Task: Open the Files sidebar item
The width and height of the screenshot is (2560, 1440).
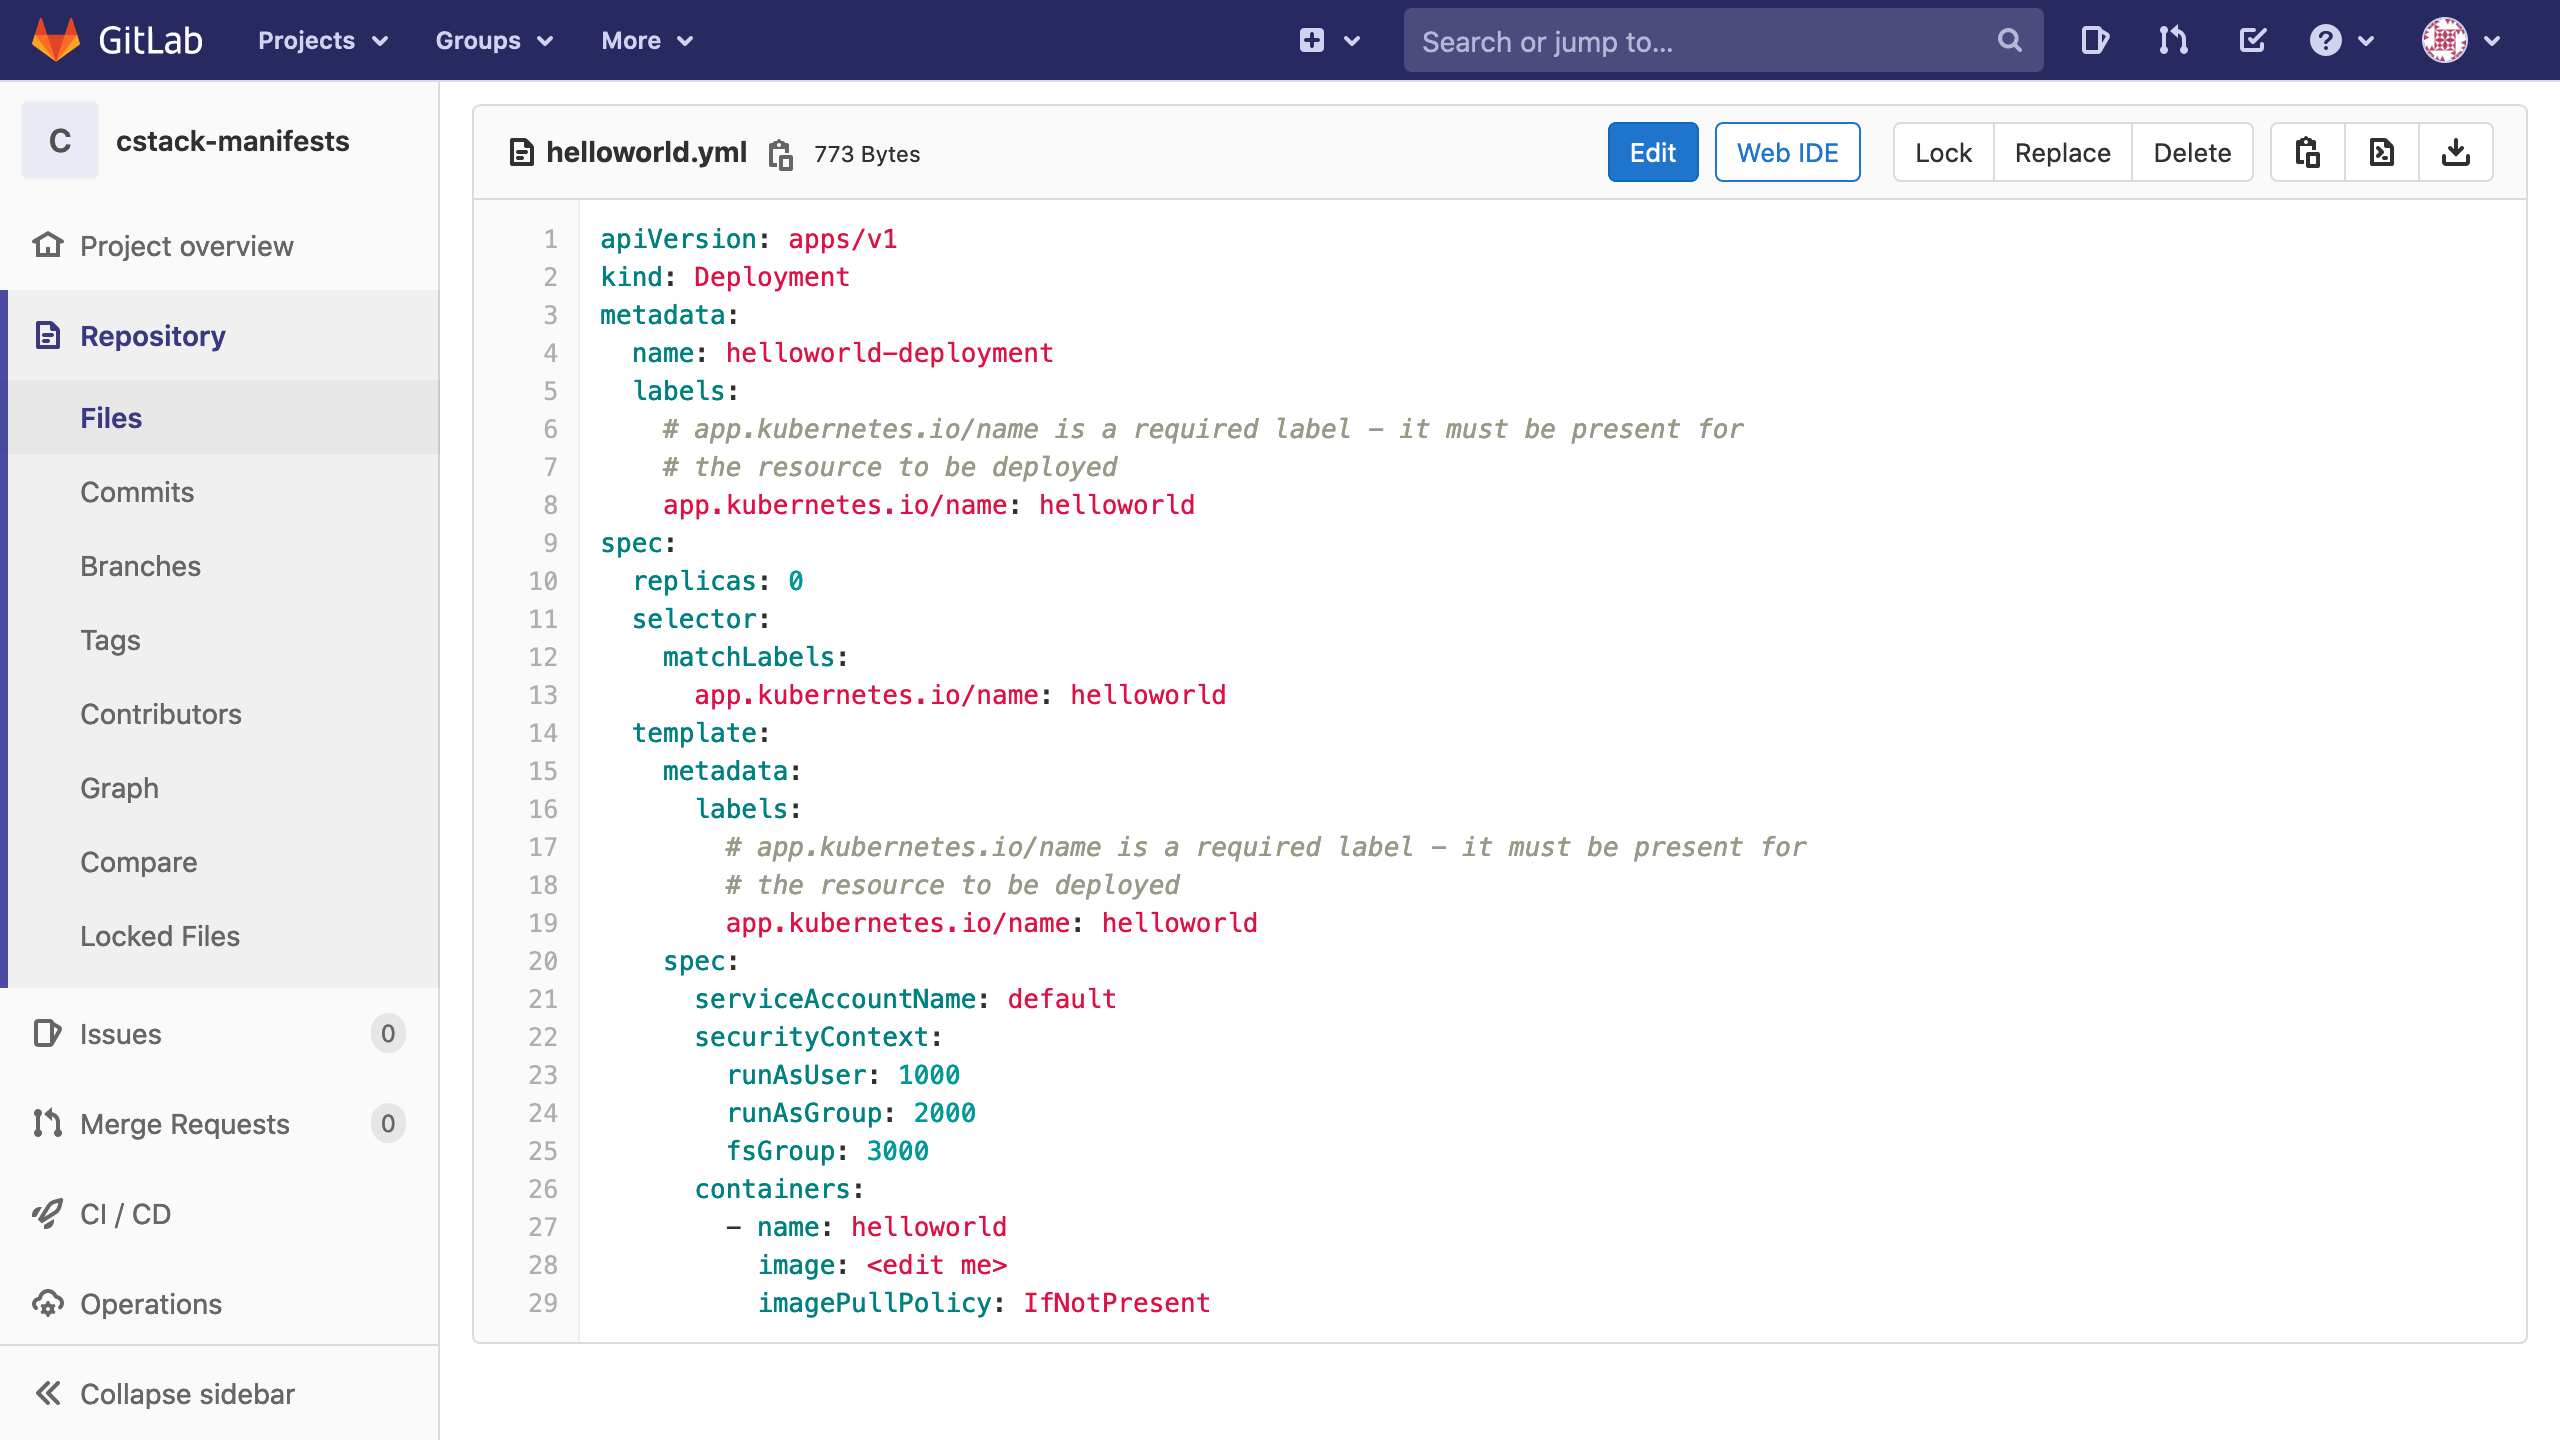Action: (x=220, y=418)
